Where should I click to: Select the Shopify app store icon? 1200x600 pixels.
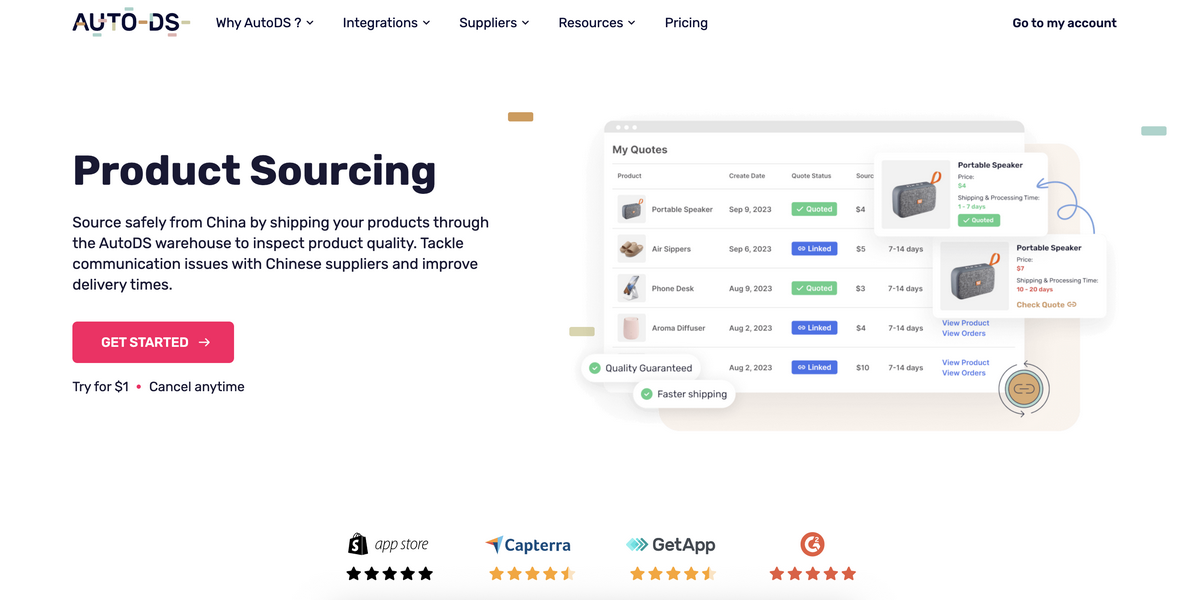pos(389,543)
